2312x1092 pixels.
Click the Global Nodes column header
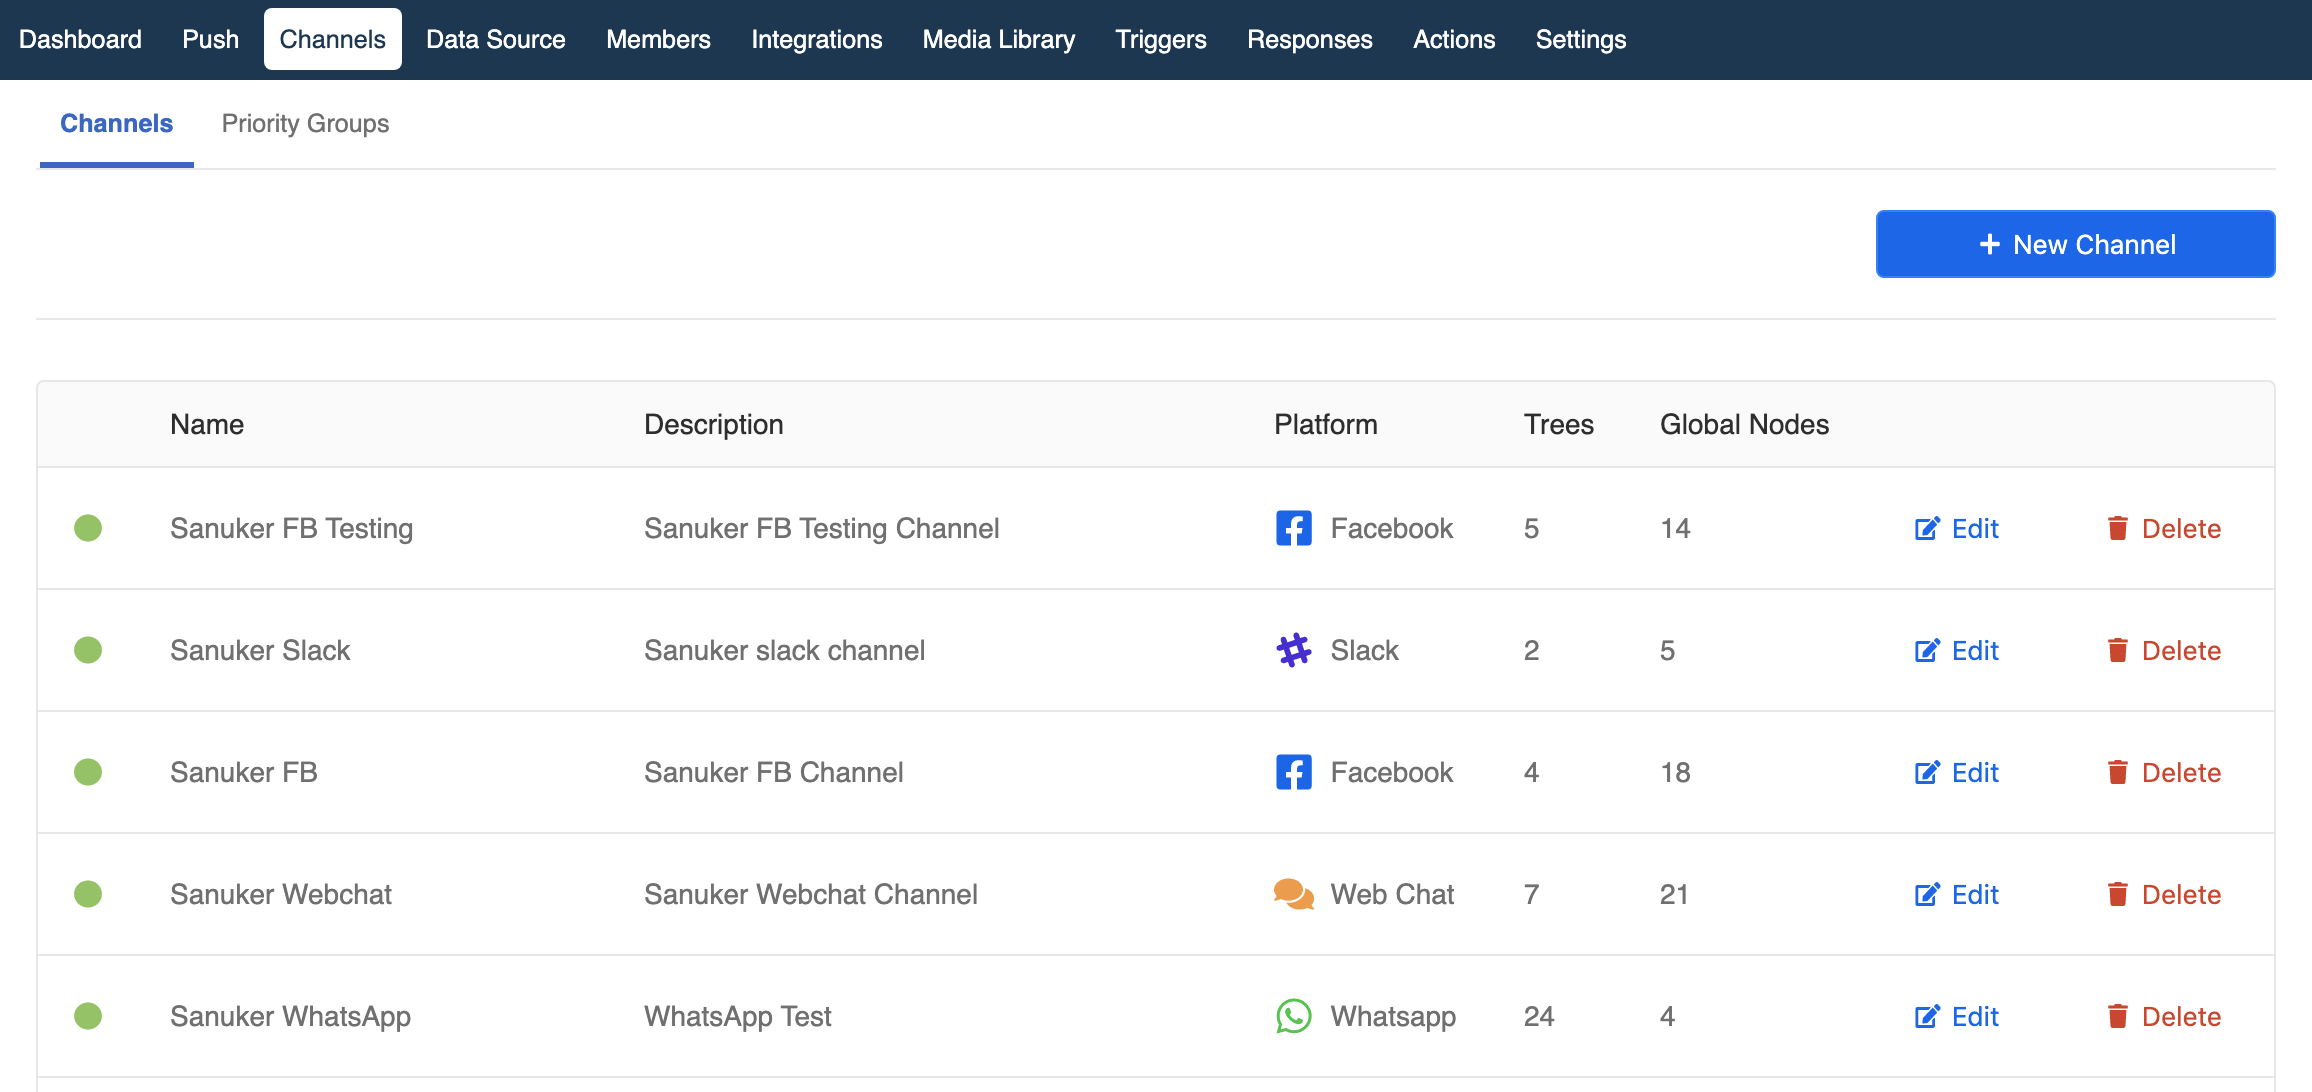1745,424
